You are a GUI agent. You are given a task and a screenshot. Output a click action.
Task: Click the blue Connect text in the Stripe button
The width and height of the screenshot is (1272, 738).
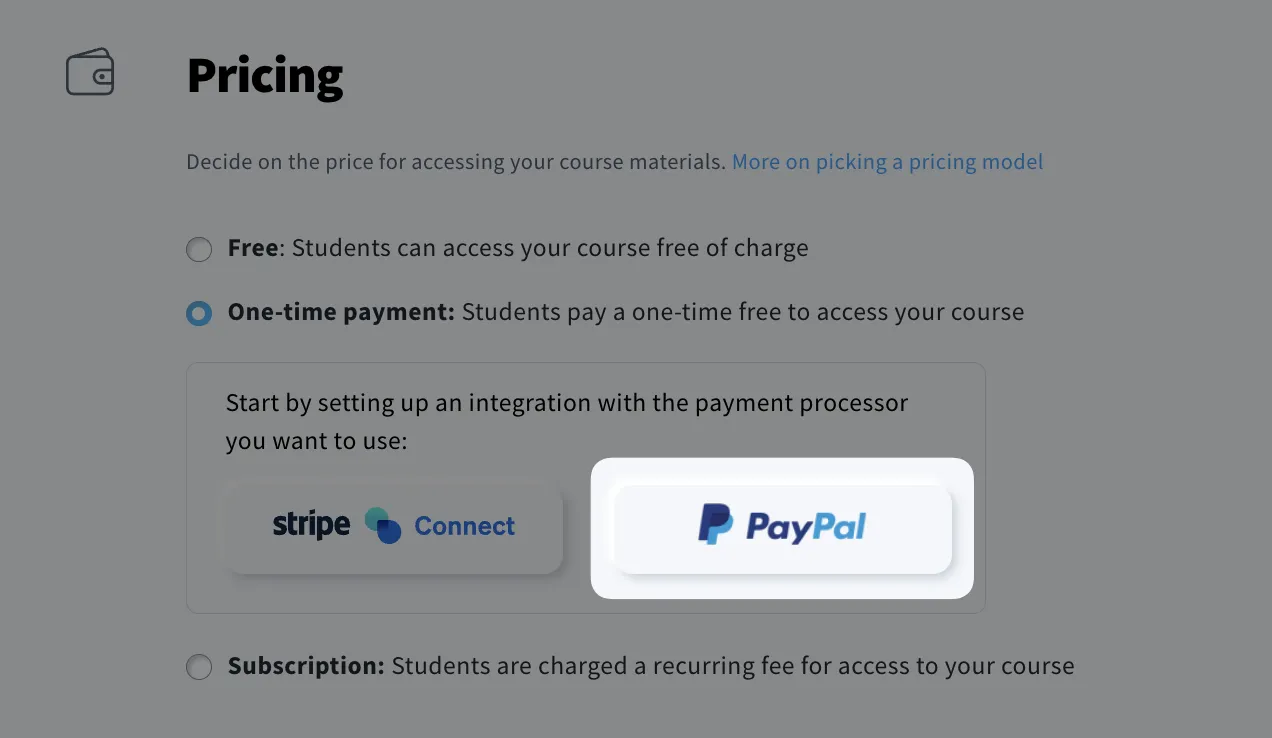[464, 526]
